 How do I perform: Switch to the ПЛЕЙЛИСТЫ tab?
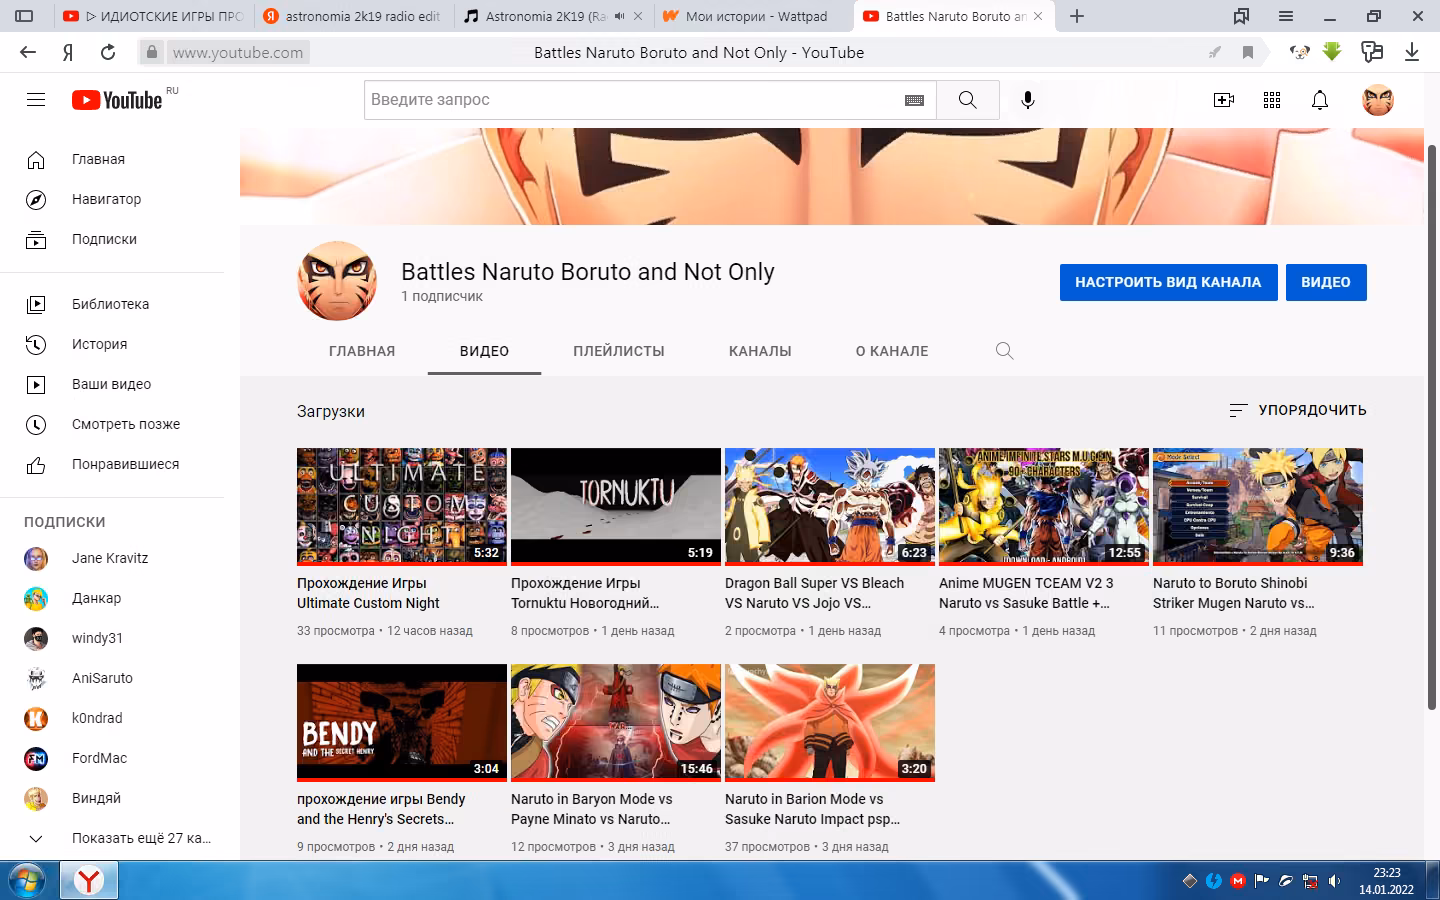pos(619,351)
